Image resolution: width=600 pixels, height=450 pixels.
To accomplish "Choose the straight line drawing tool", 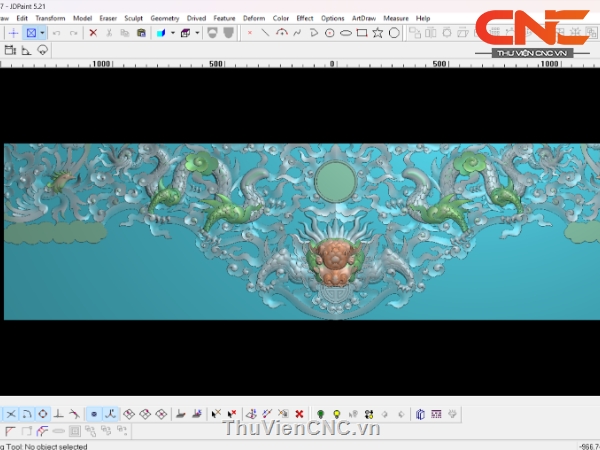I will 265,33.
